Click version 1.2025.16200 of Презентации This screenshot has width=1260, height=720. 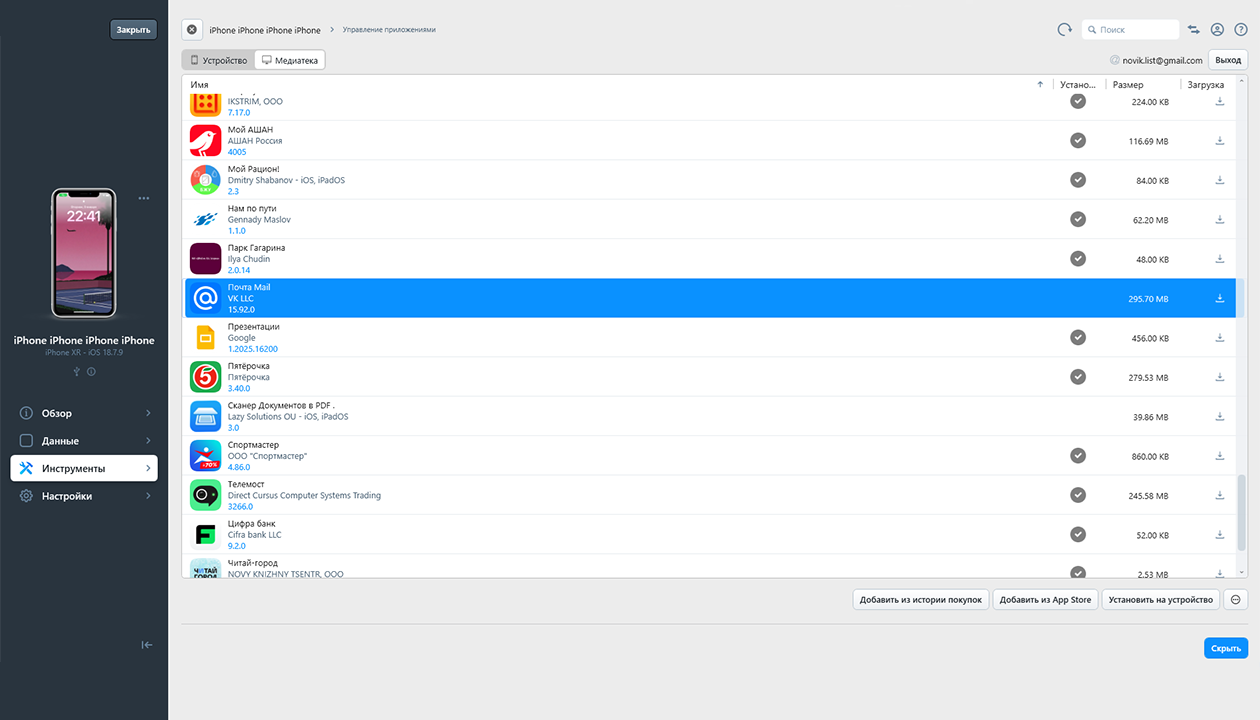click(253, 349)
